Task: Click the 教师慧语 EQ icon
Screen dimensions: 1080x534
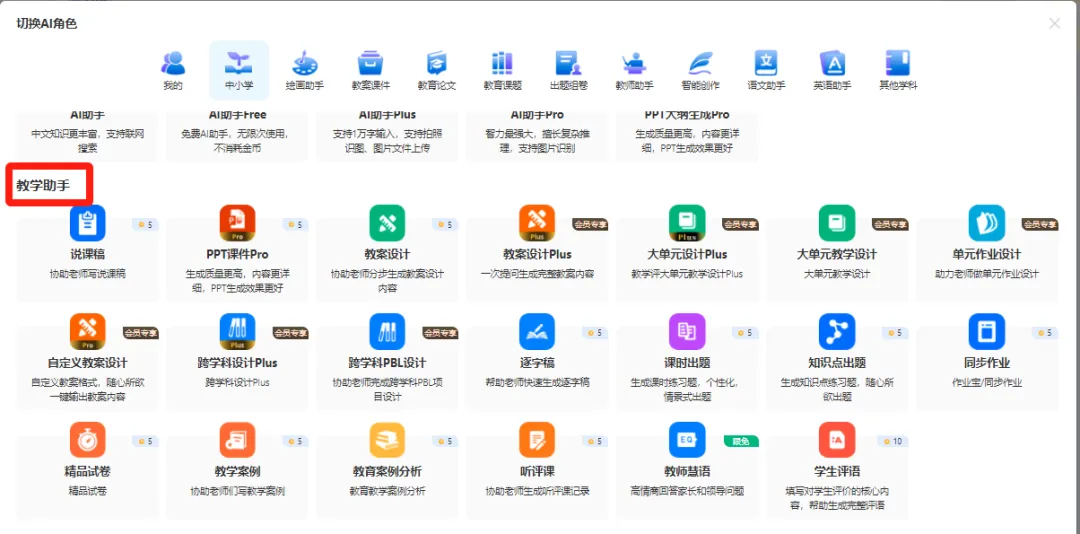Action: pos(687,440)
